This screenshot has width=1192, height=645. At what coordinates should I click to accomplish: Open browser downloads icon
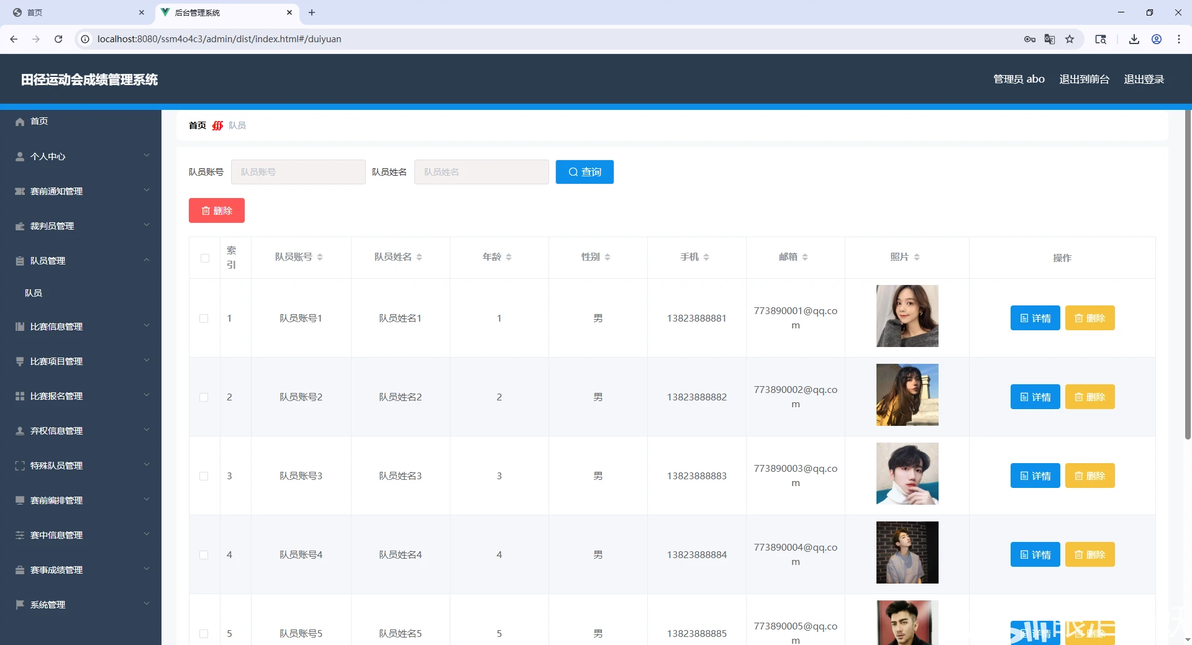[1133, 39]
